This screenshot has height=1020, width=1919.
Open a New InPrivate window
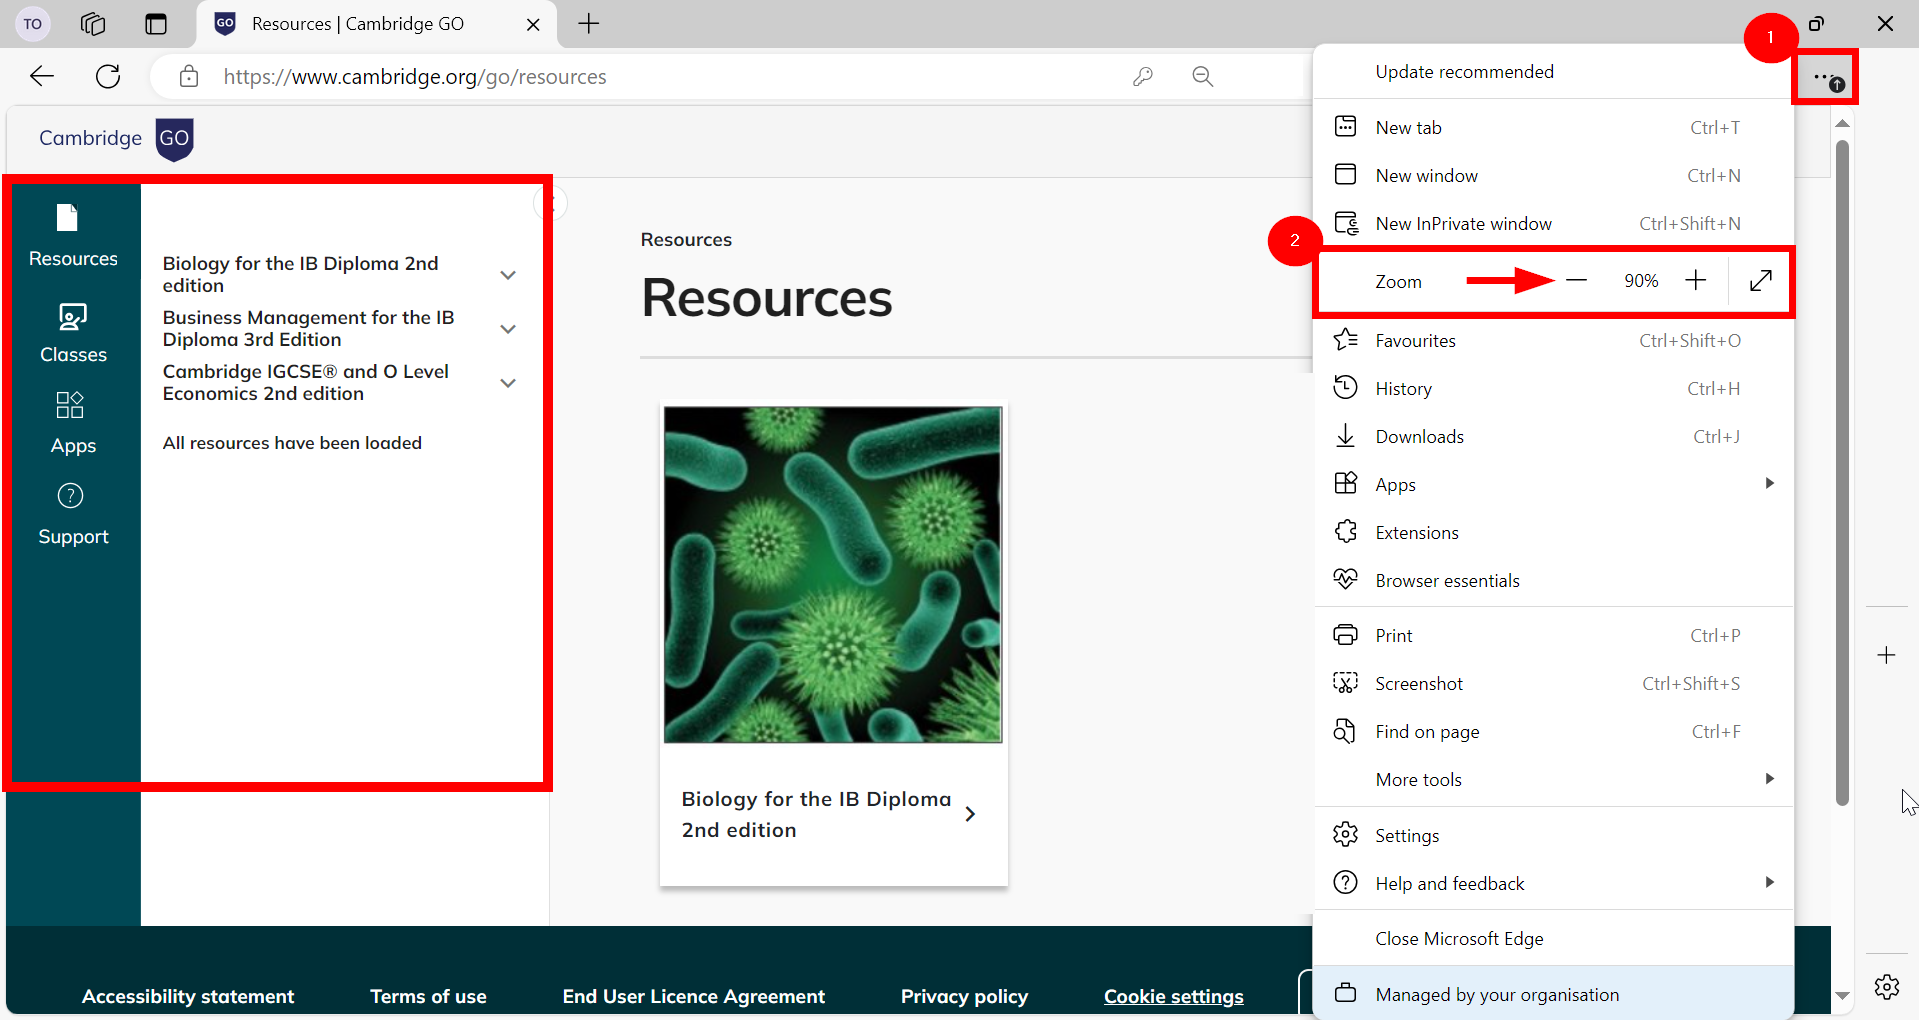point(1553,223)
